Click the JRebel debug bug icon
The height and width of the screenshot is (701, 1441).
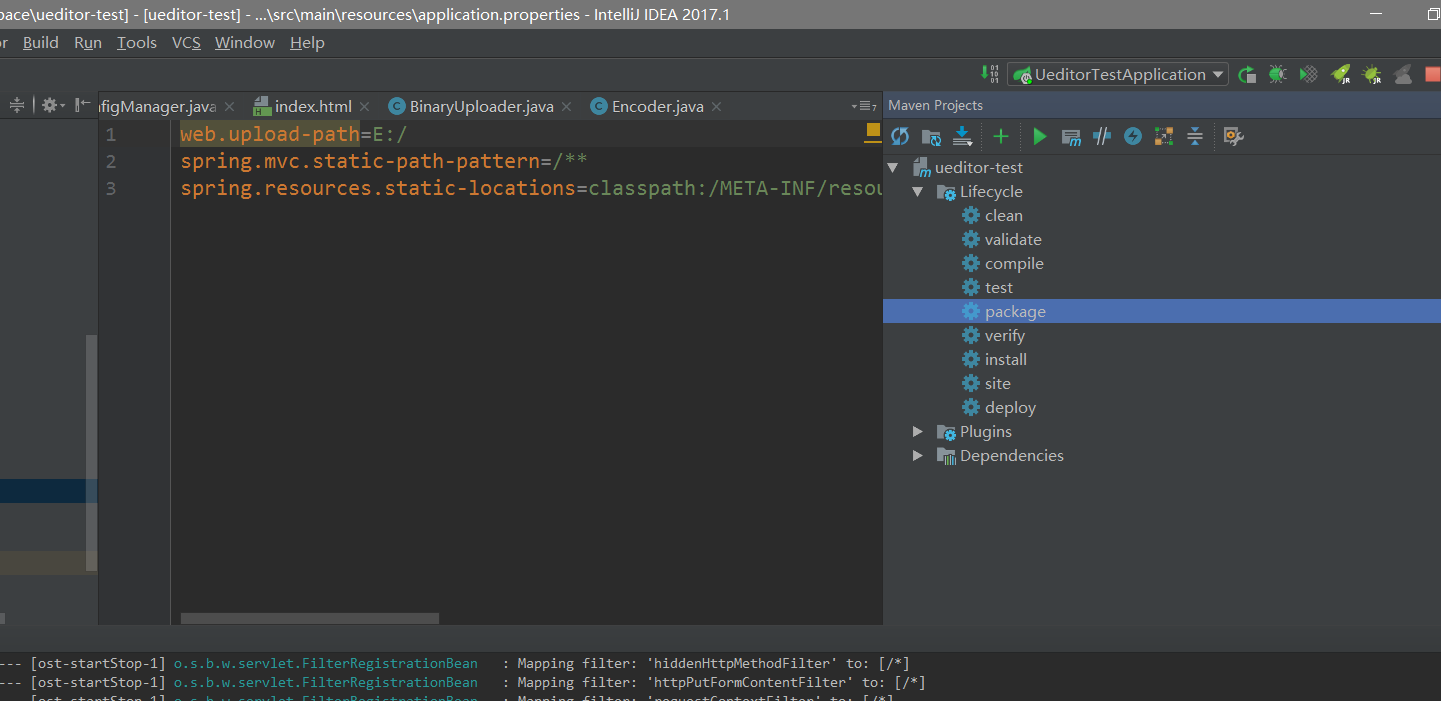[1372, 74]
